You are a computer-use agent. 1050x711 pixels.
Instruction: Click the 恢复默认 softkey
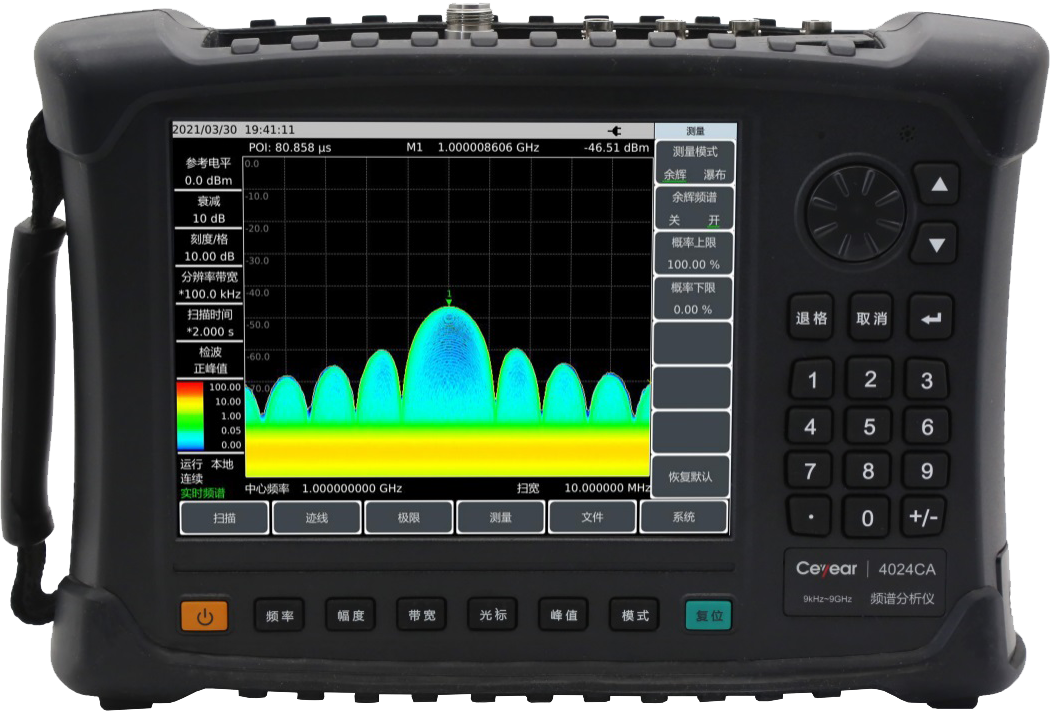point(692,475)
